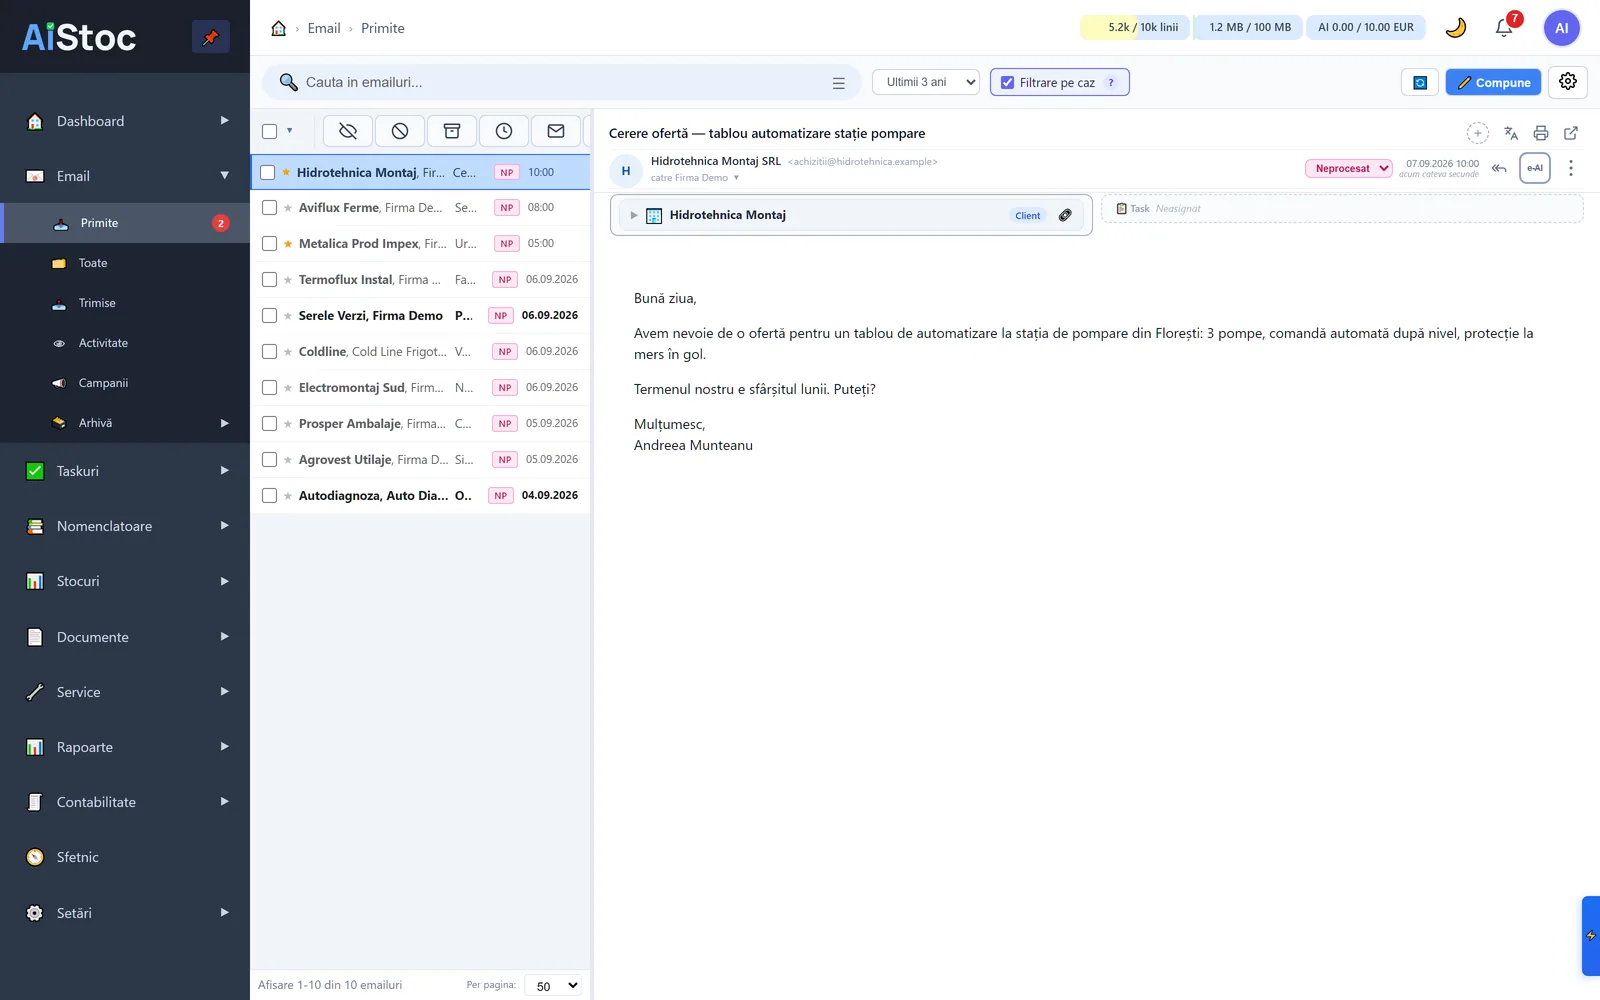The width and height of the screenshot is (1600, 1000).
Task: Open notifications bell
Action: point(1504,28)
